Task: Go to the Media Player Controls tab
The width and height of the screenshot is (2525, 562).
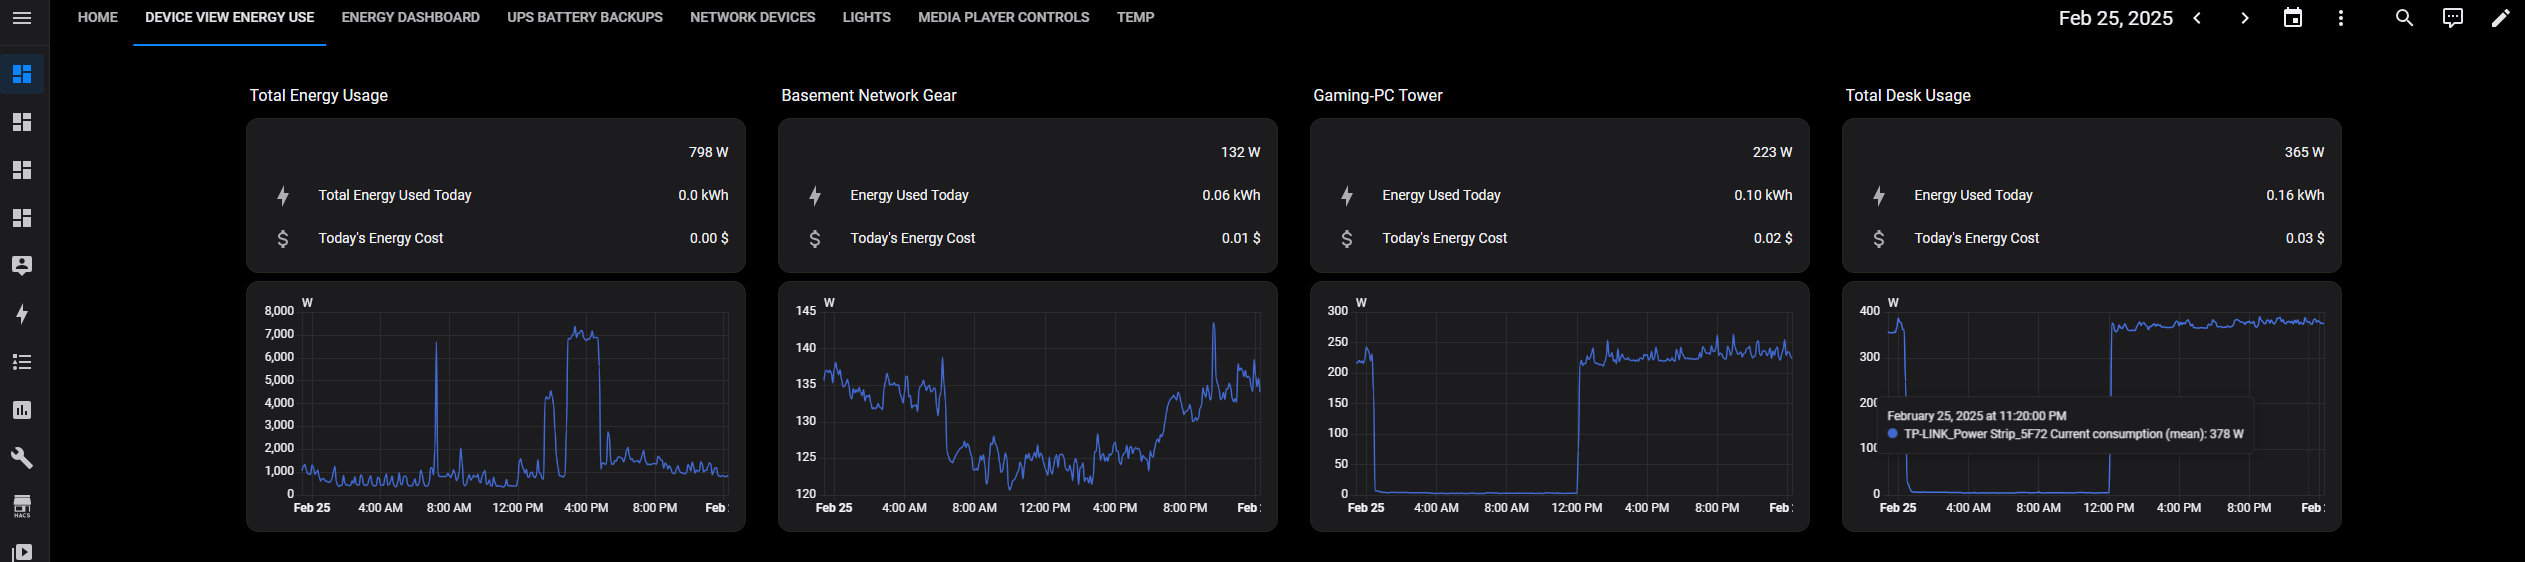Action: (x=1003, y=18)
